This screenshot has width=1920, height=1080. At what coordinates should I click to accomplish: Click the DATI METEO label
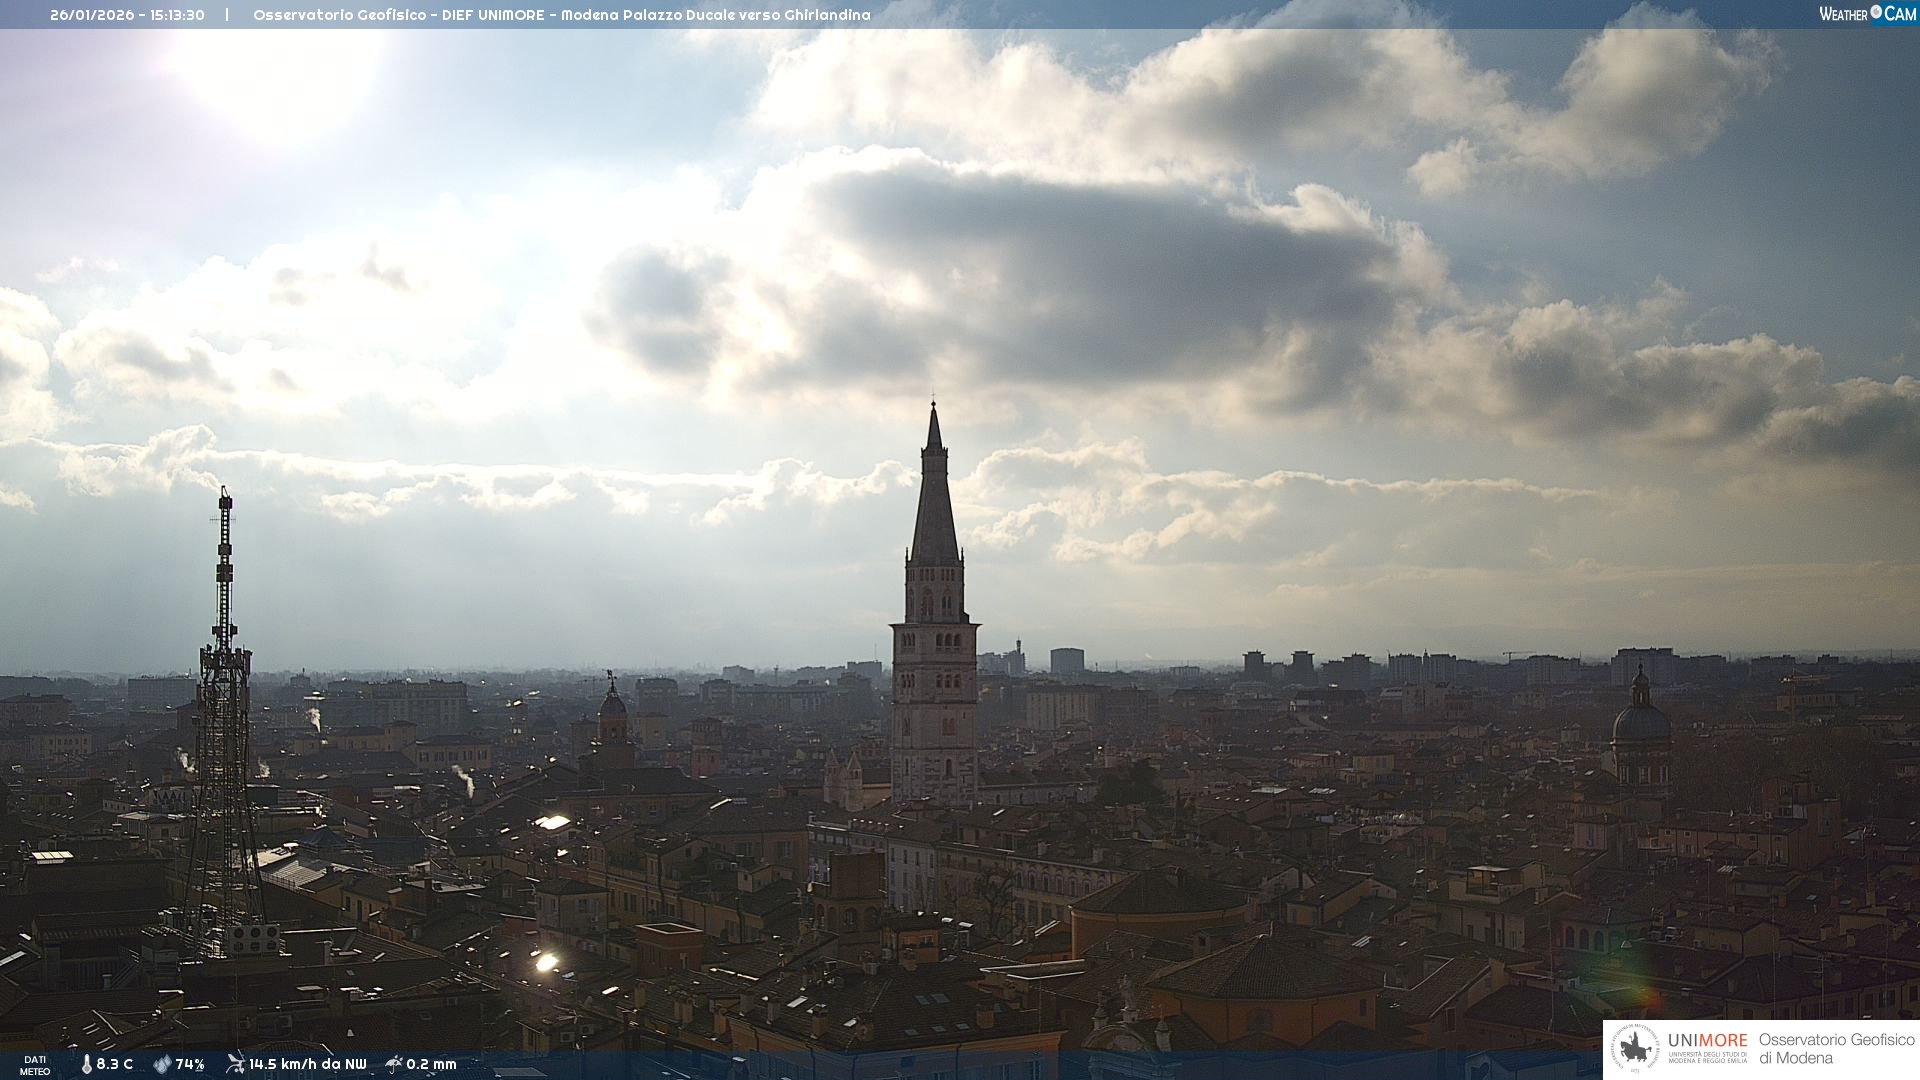point(35,1065)
